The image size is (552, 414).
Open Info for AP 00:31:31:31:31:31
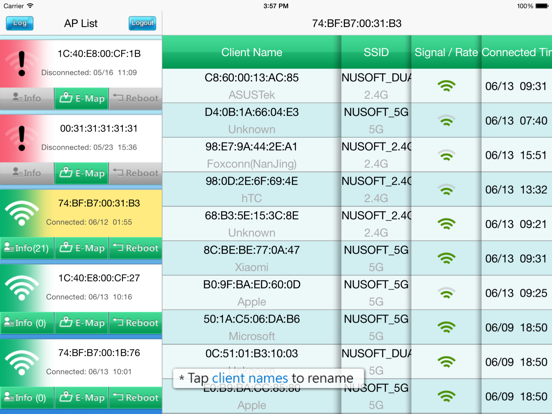pyautogui.click(x=27, y=173)
